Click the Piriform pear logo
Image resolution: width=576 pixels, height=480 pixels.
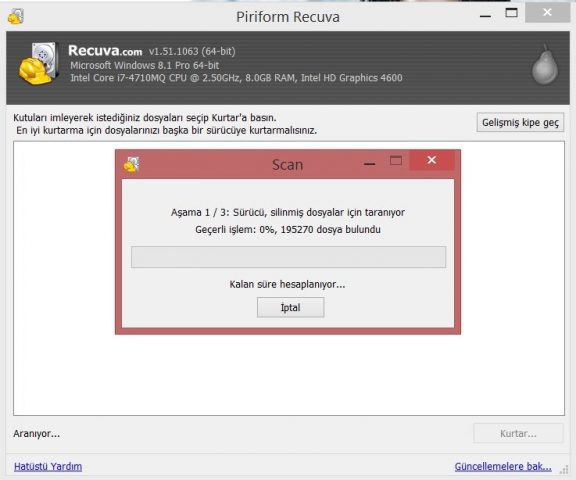click(545, 65)
